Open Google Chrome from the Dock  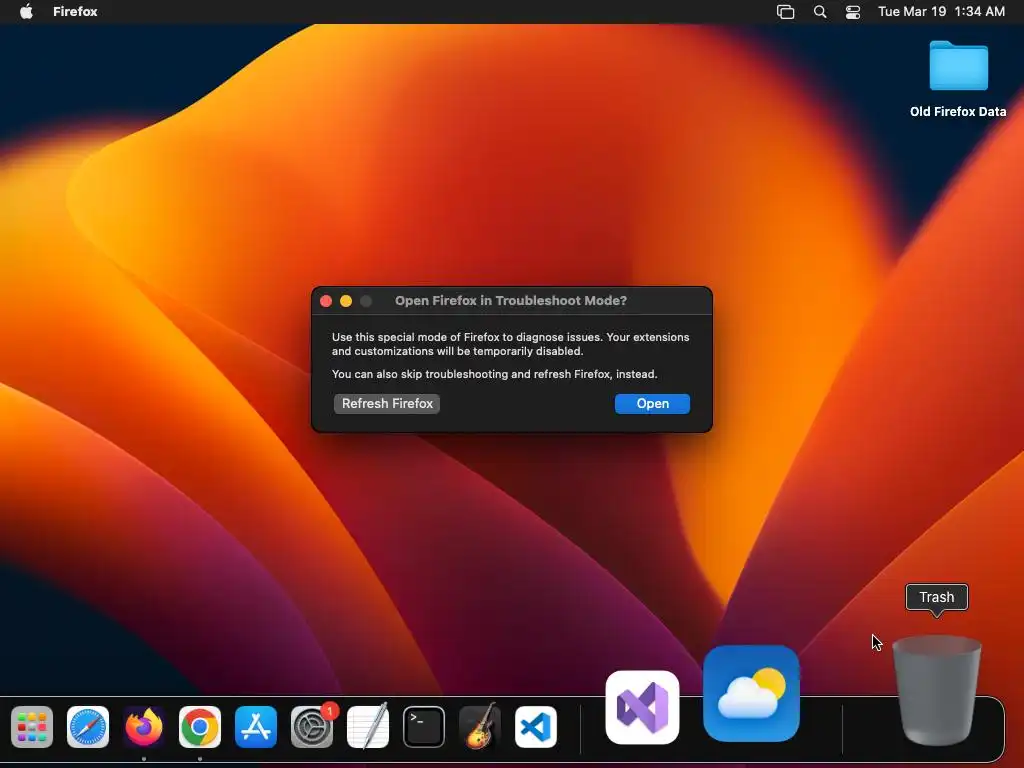(x=200, y=727)
